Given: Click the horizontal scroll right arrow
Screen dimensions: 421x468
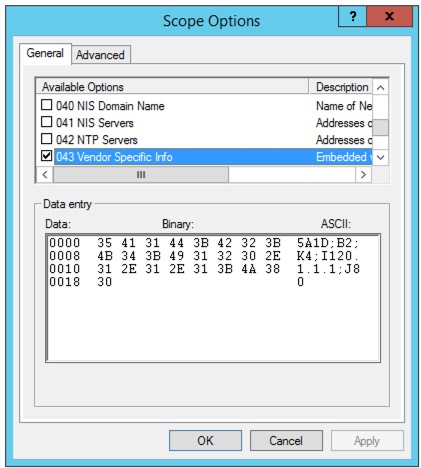Looking at the screenshot, I should [363, 174].
